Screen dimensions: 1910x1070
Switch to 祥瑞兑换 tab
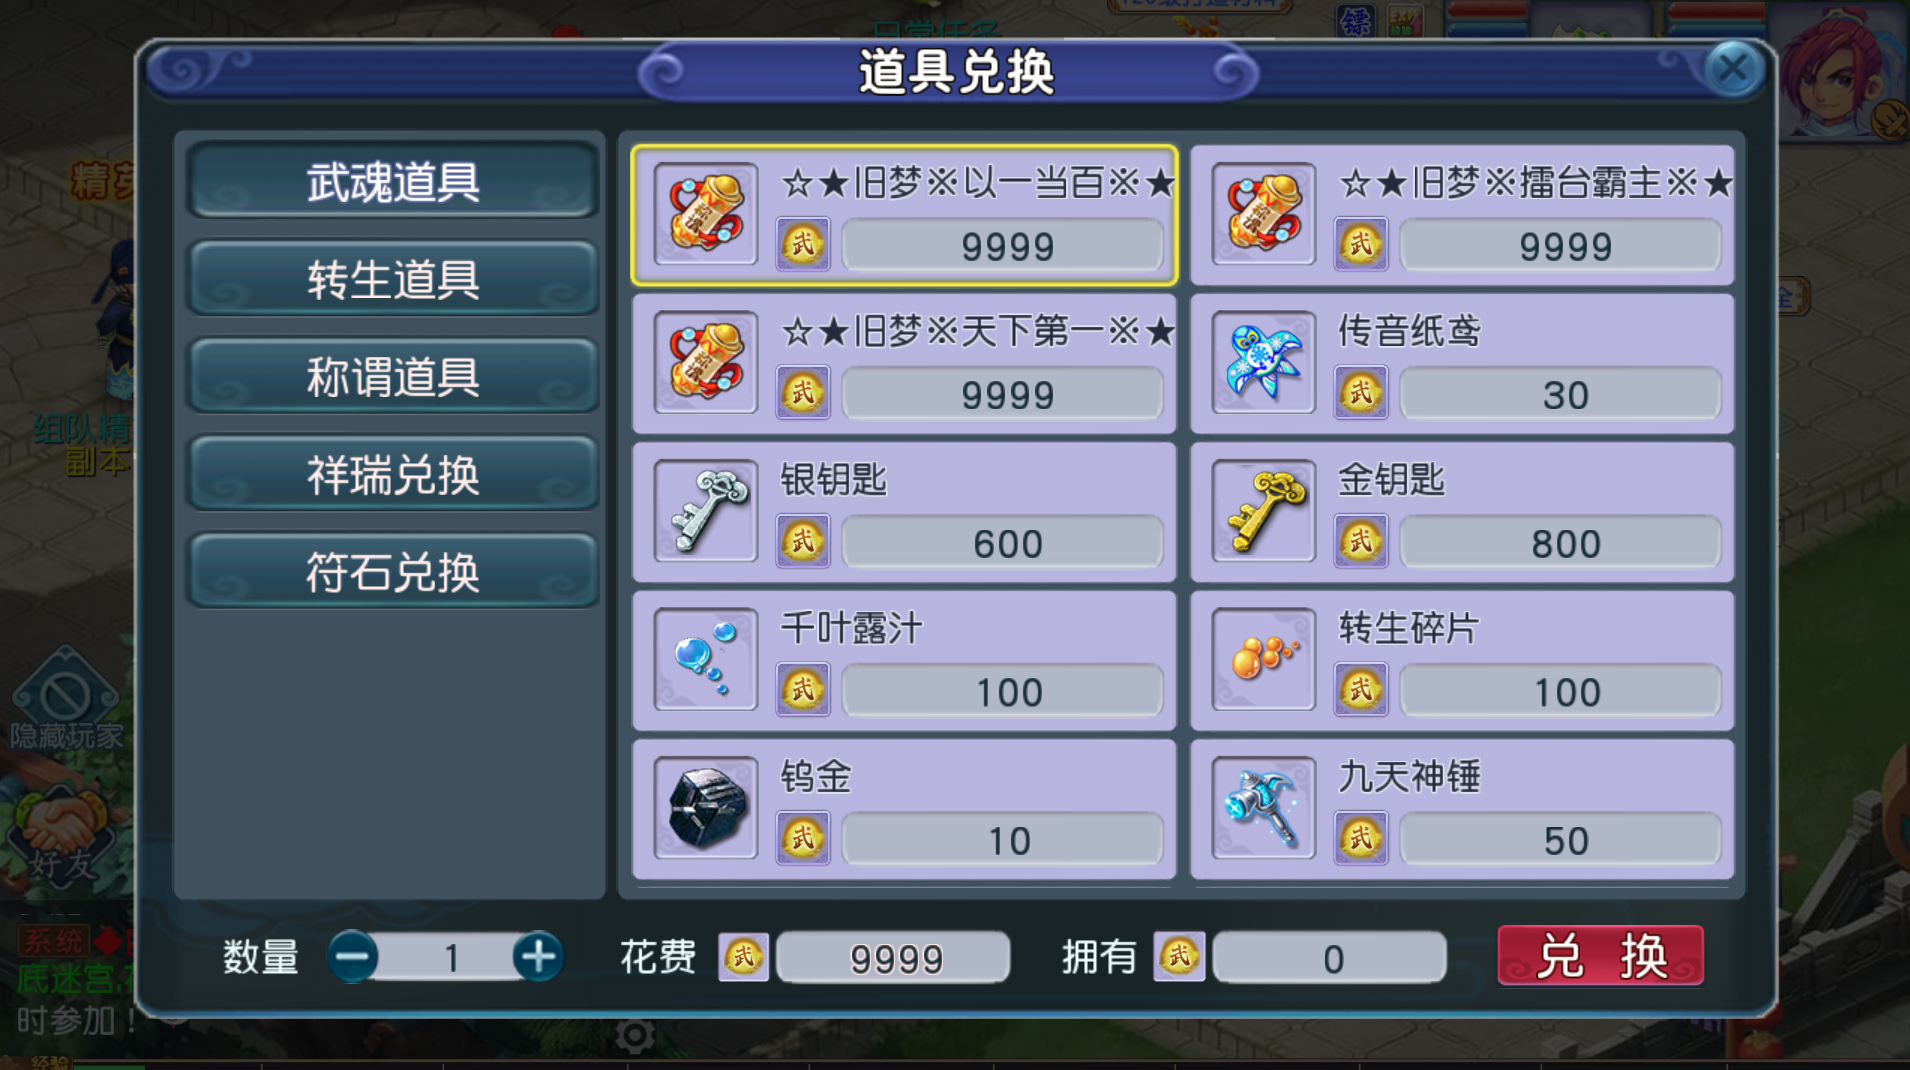393,474
